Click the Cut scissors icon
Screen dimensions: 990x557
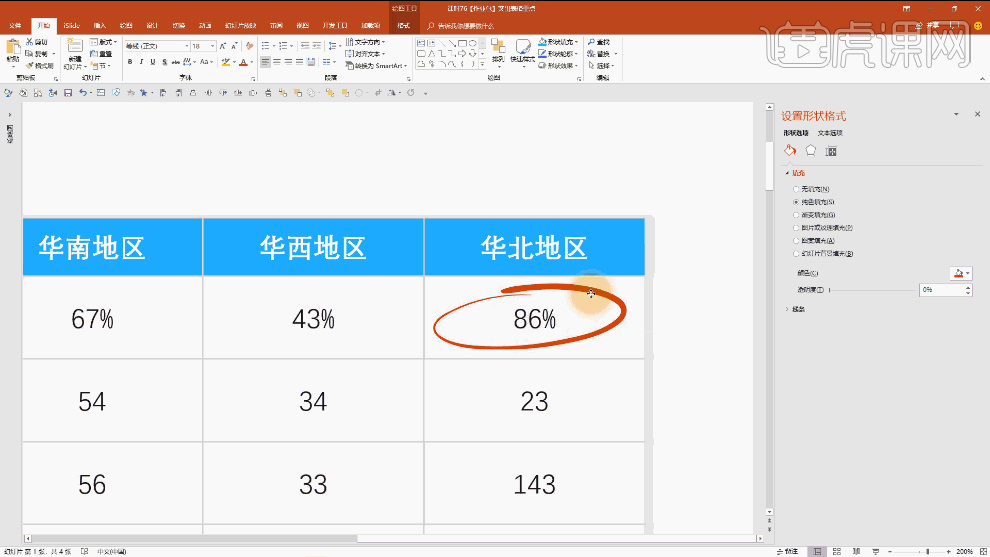[x=29, y=42]
